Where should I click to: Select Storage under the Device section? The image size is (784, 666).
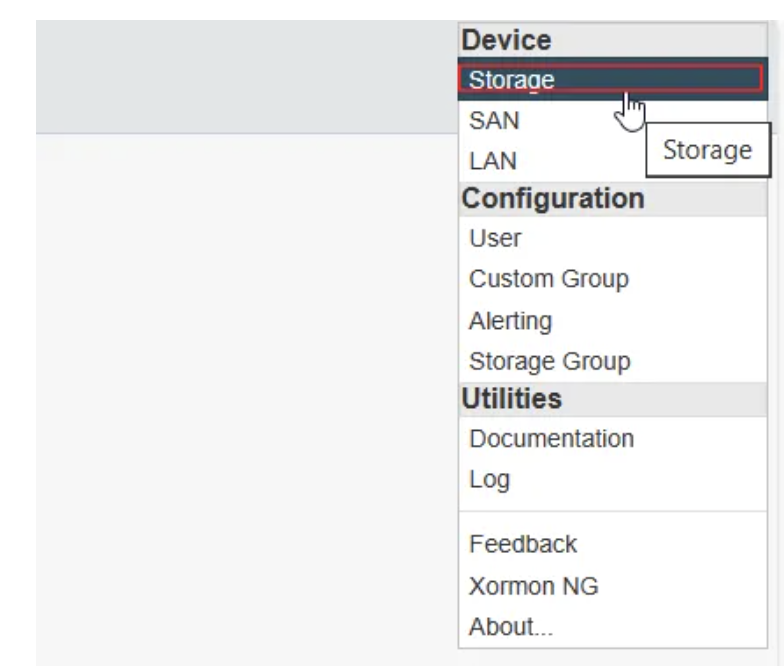tap(612, 79)
